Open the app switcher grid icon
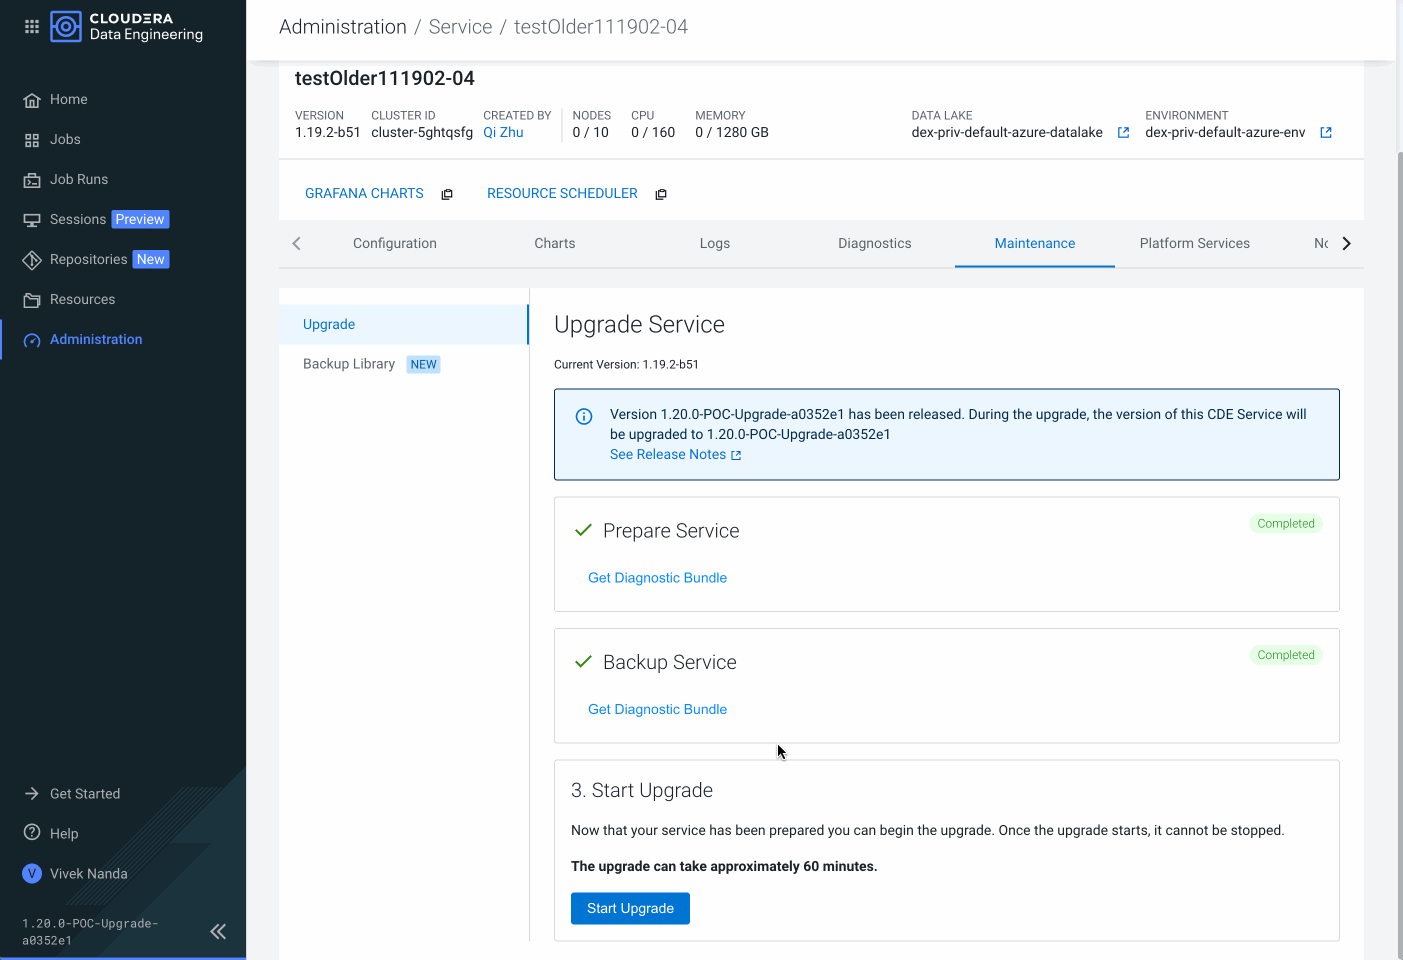Viewport: 1403px width, 960px height. 31,26
